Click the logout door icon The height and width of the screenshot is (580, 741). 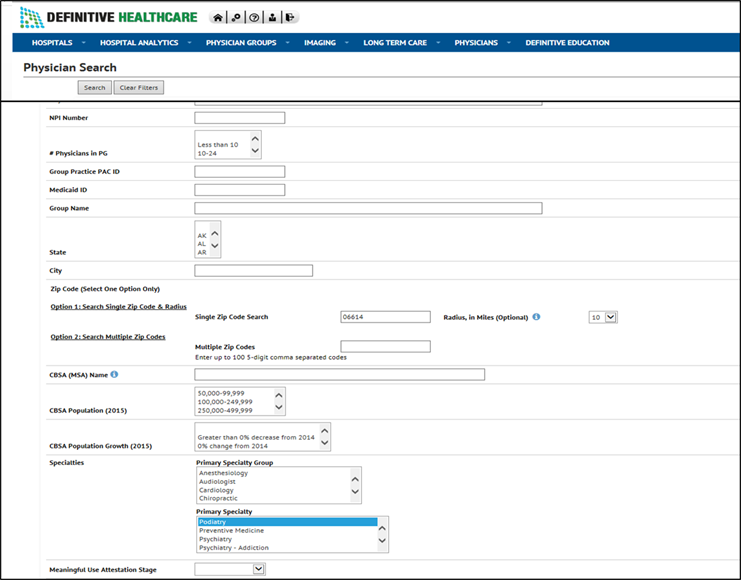(x=290, y=17)
